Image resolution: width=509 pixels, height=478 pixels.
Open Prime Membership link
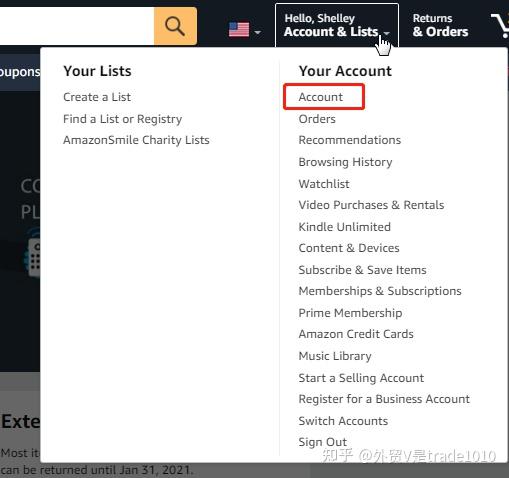[350, 313]
